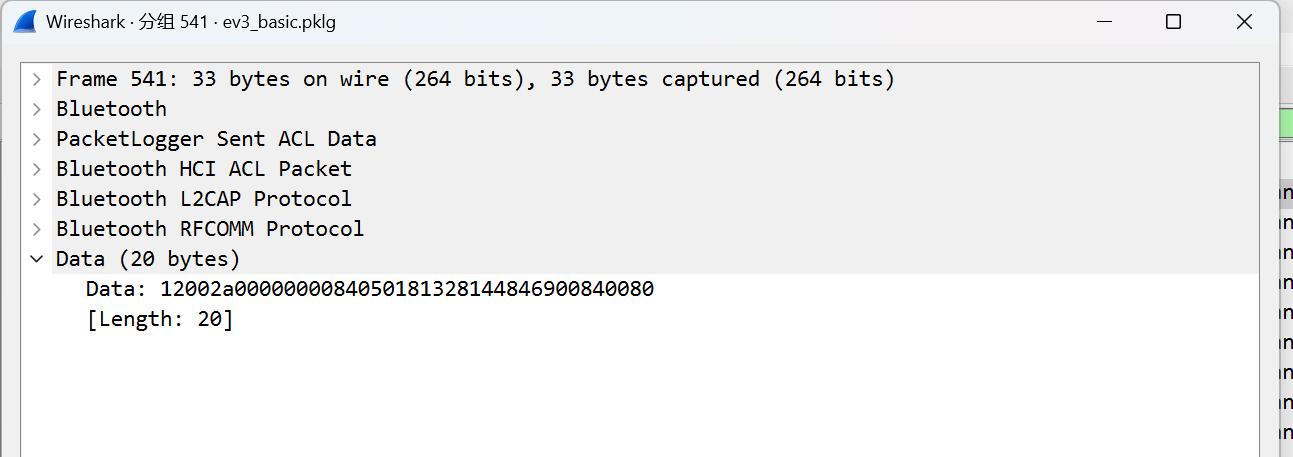Minimize the packet 541 window
This screenshot has width=1293, height=457.
tap(1104, 21)
